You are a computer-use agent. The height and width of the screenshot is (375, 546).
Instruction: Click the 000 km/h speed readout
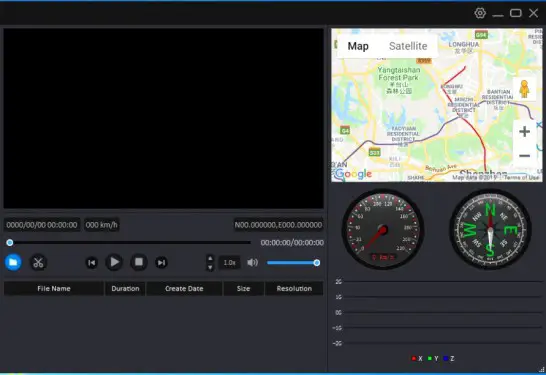click(102, 225)
